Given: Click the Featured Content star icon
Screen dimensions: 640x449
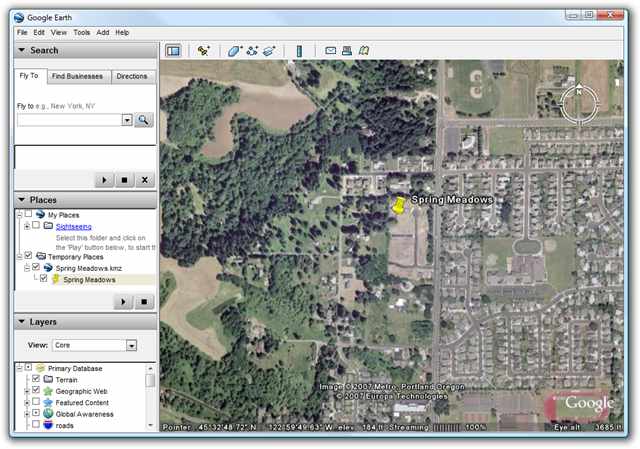Looking at the screenshot, I should (x=48, y=402).
